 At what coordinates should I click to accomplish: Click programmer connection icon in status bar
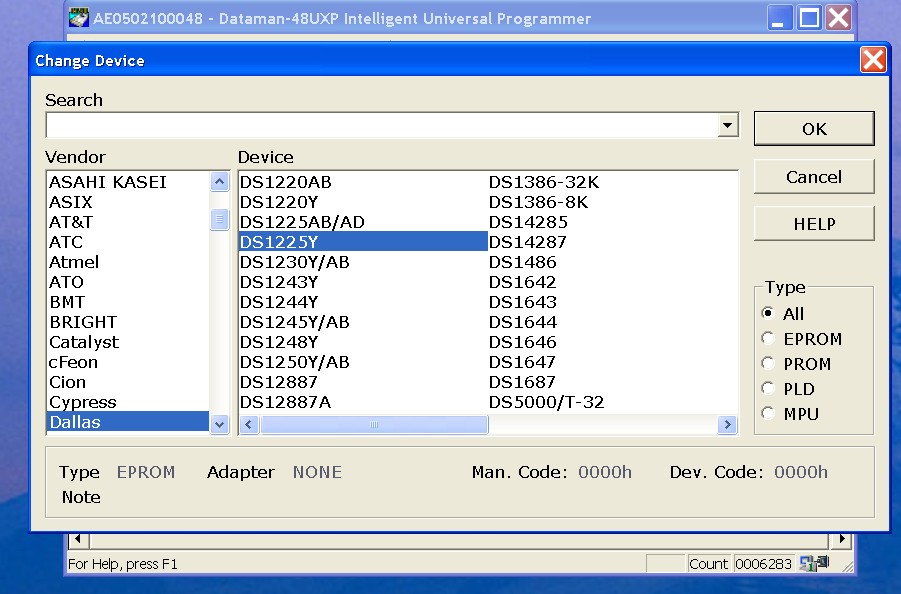814,563
